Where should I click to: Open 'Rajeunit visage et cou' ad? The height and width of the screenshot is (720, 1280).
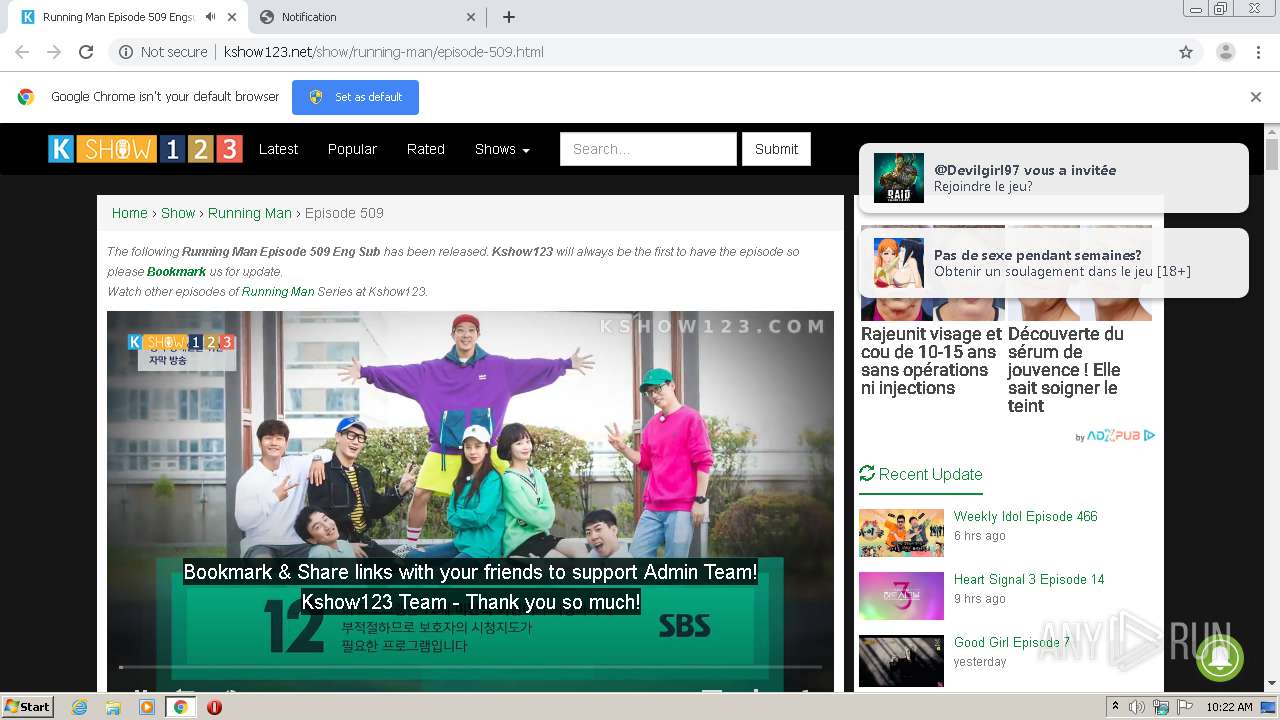(x=931, y=361)
